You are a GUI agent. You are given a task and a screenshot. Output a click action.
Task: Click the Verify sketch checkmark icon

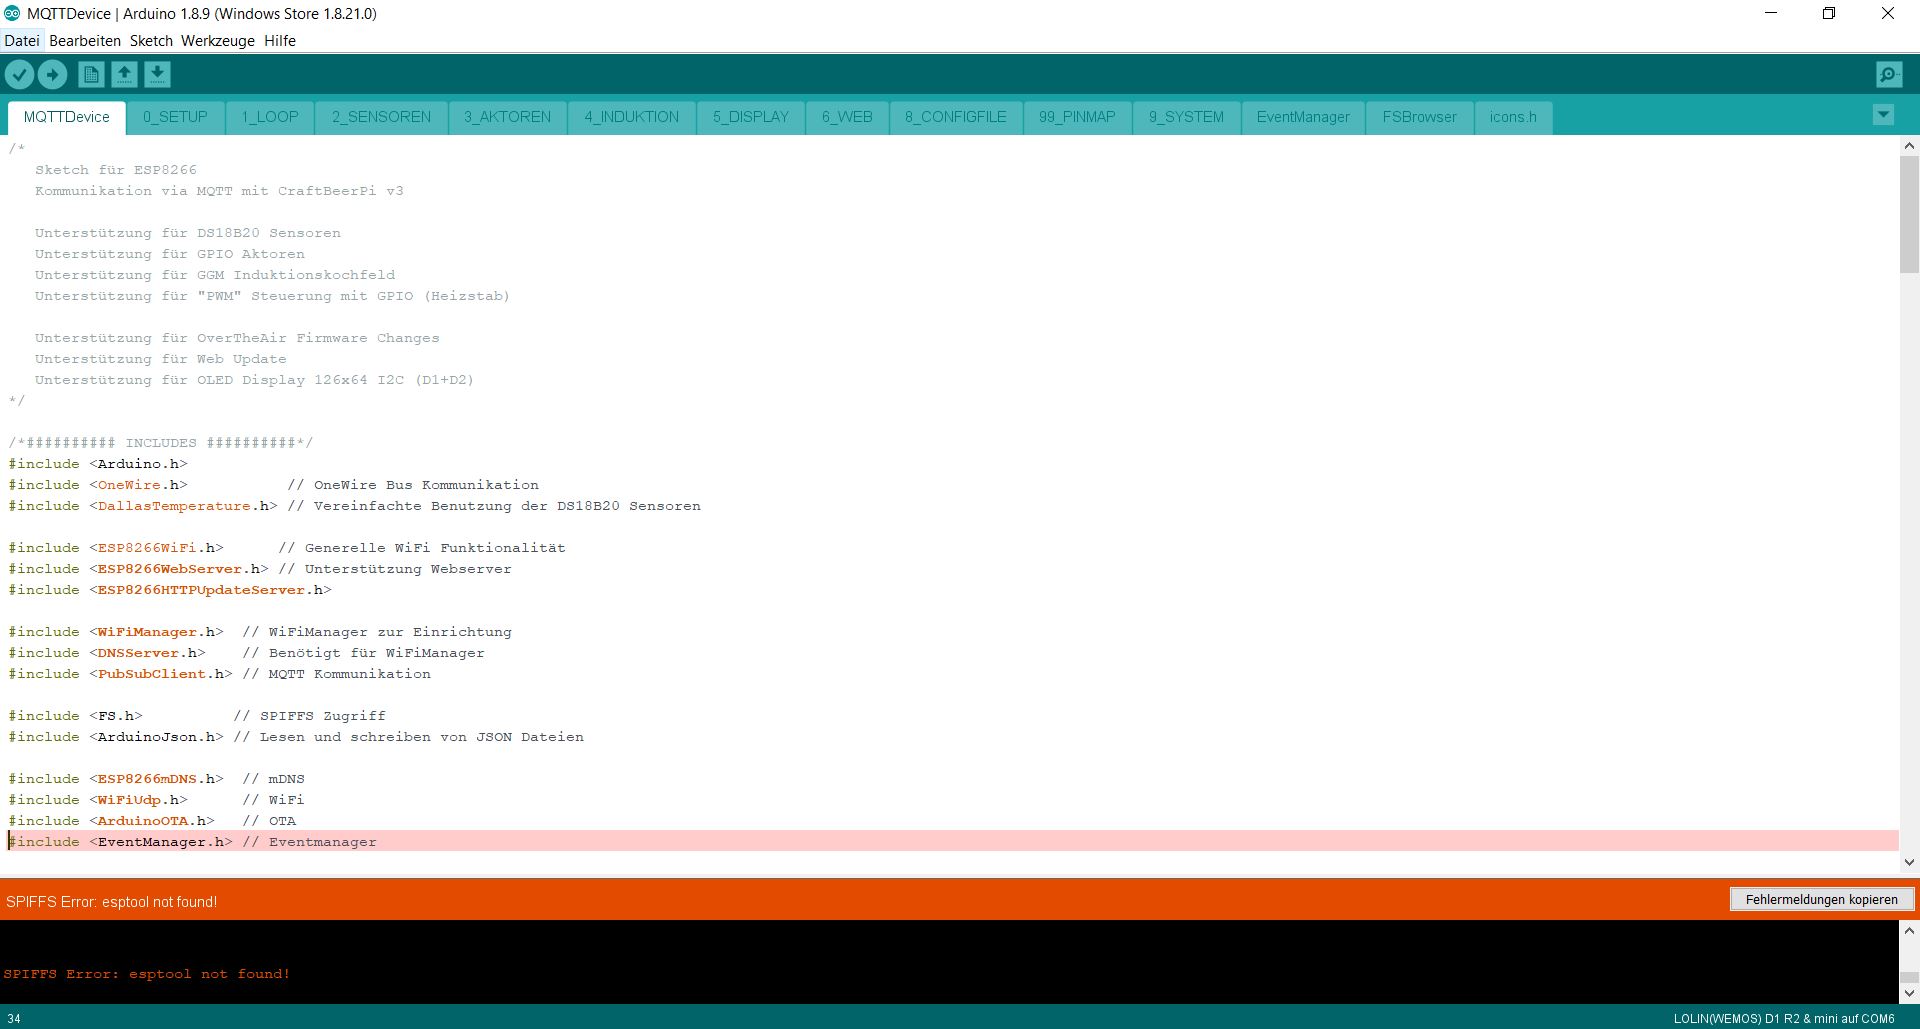click(19, 75)
